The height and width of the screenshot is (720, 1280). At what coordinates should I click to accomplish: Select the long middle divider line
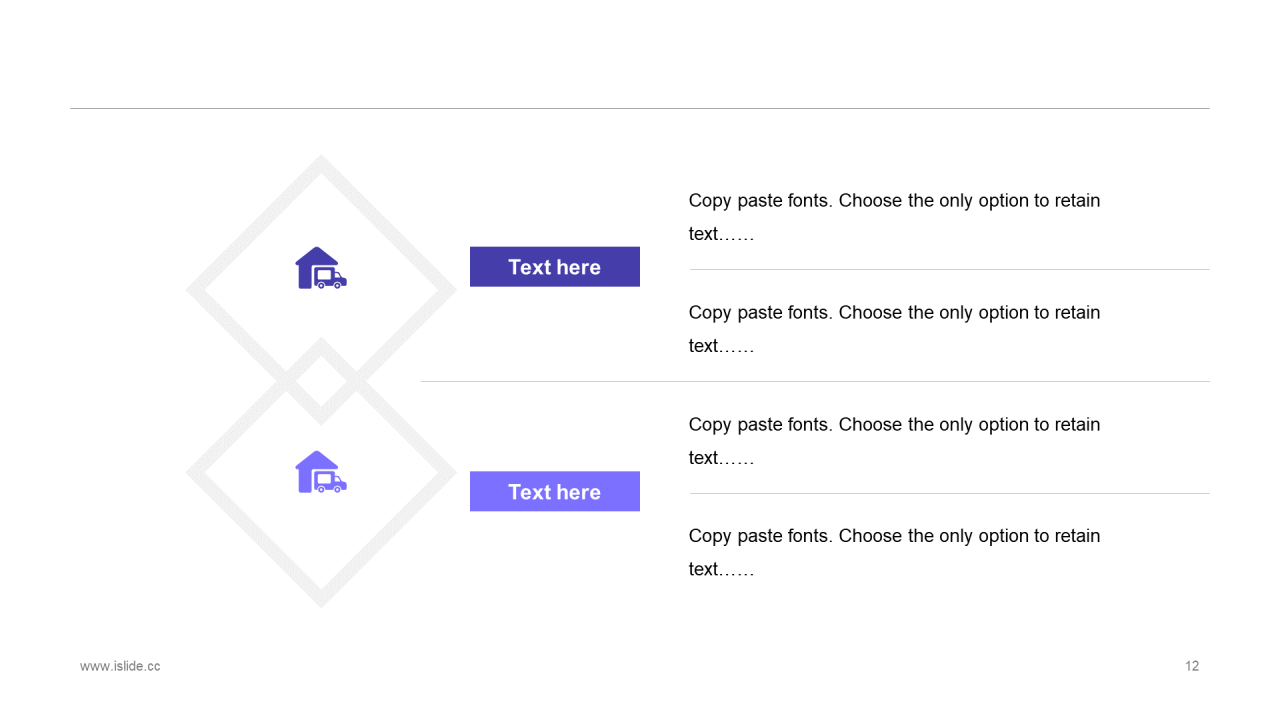(x=815, y=382)
